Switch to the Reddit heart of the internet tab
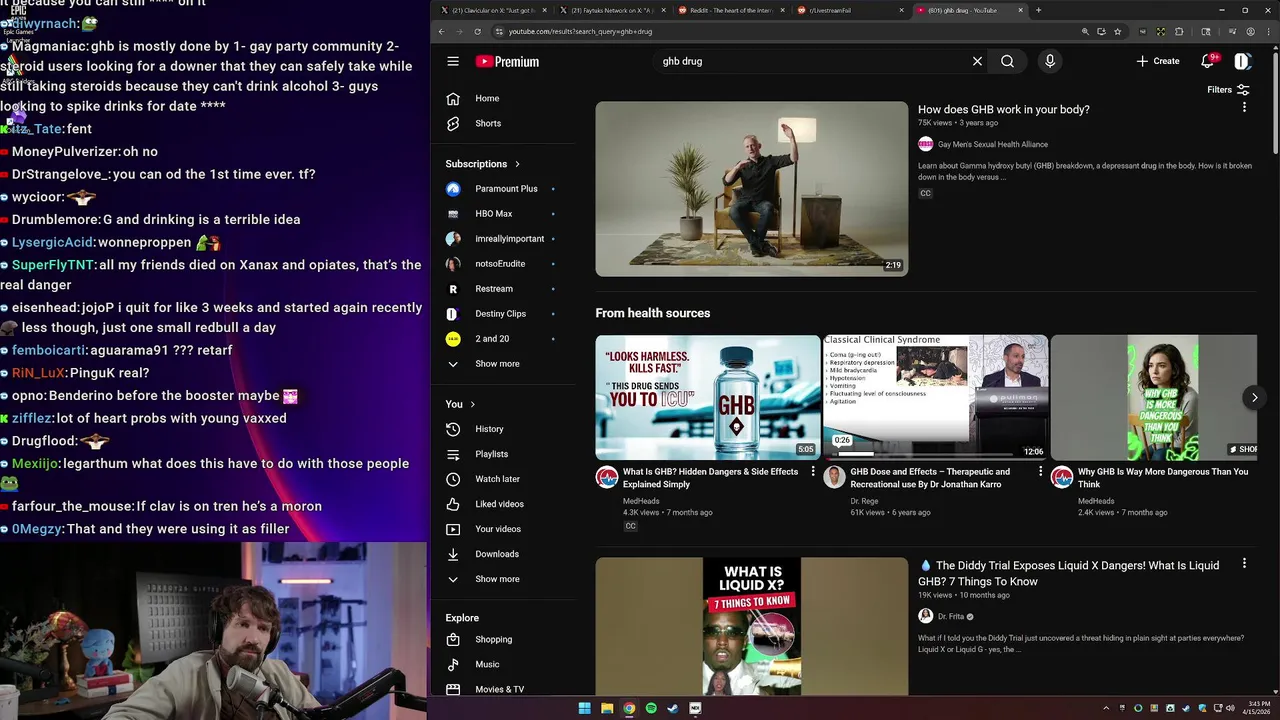The width and height of the screenshot is (1280, 720). point(730,10)
